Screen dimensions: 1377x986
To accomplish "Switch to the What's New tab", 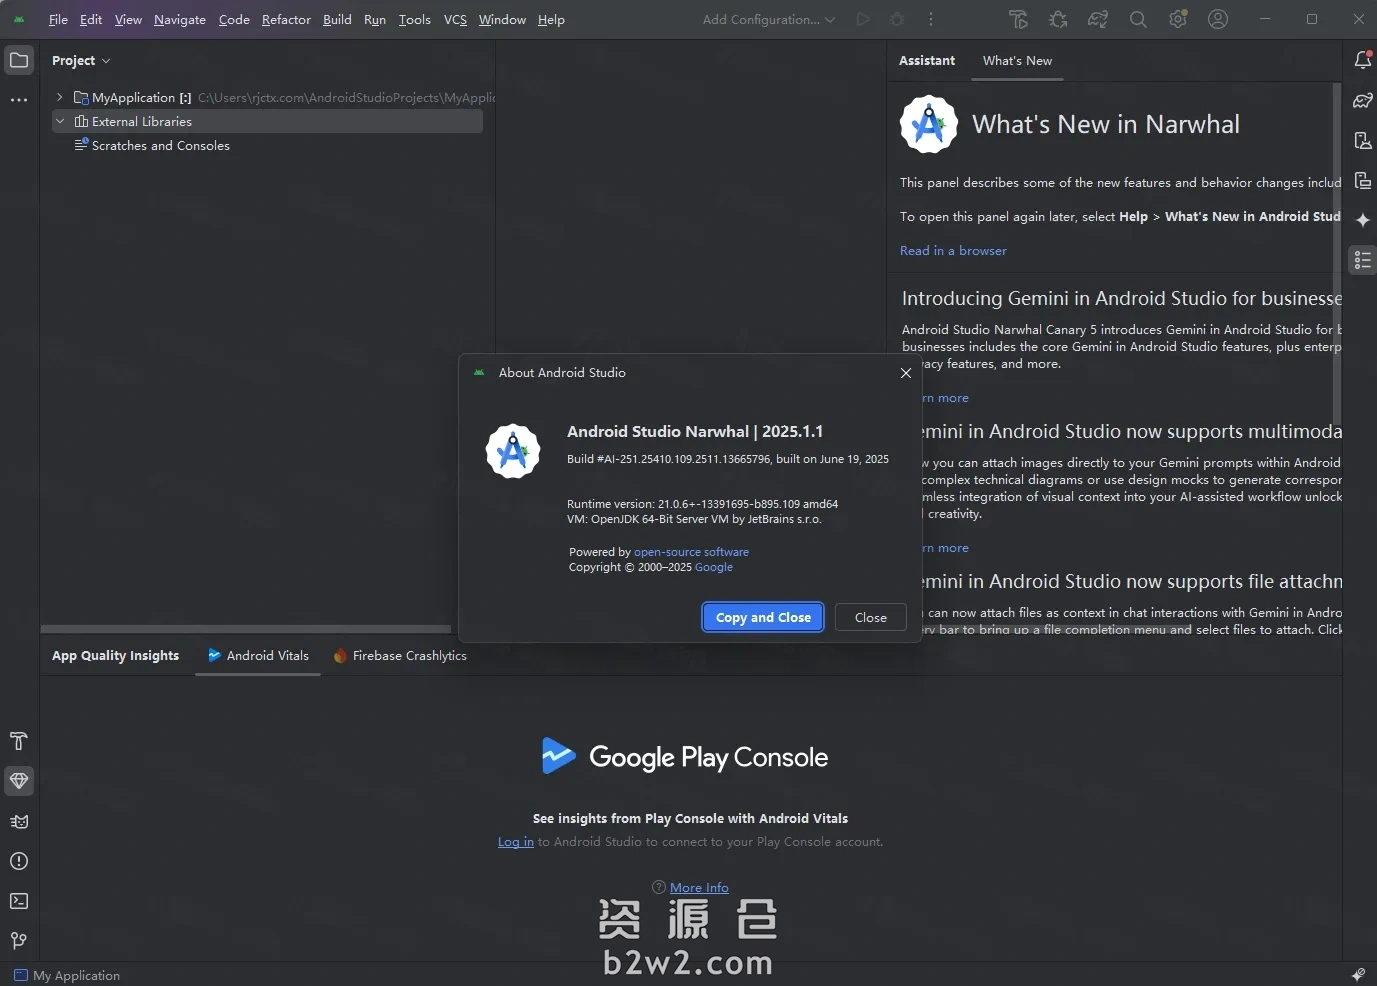I will pos(1017,61).
